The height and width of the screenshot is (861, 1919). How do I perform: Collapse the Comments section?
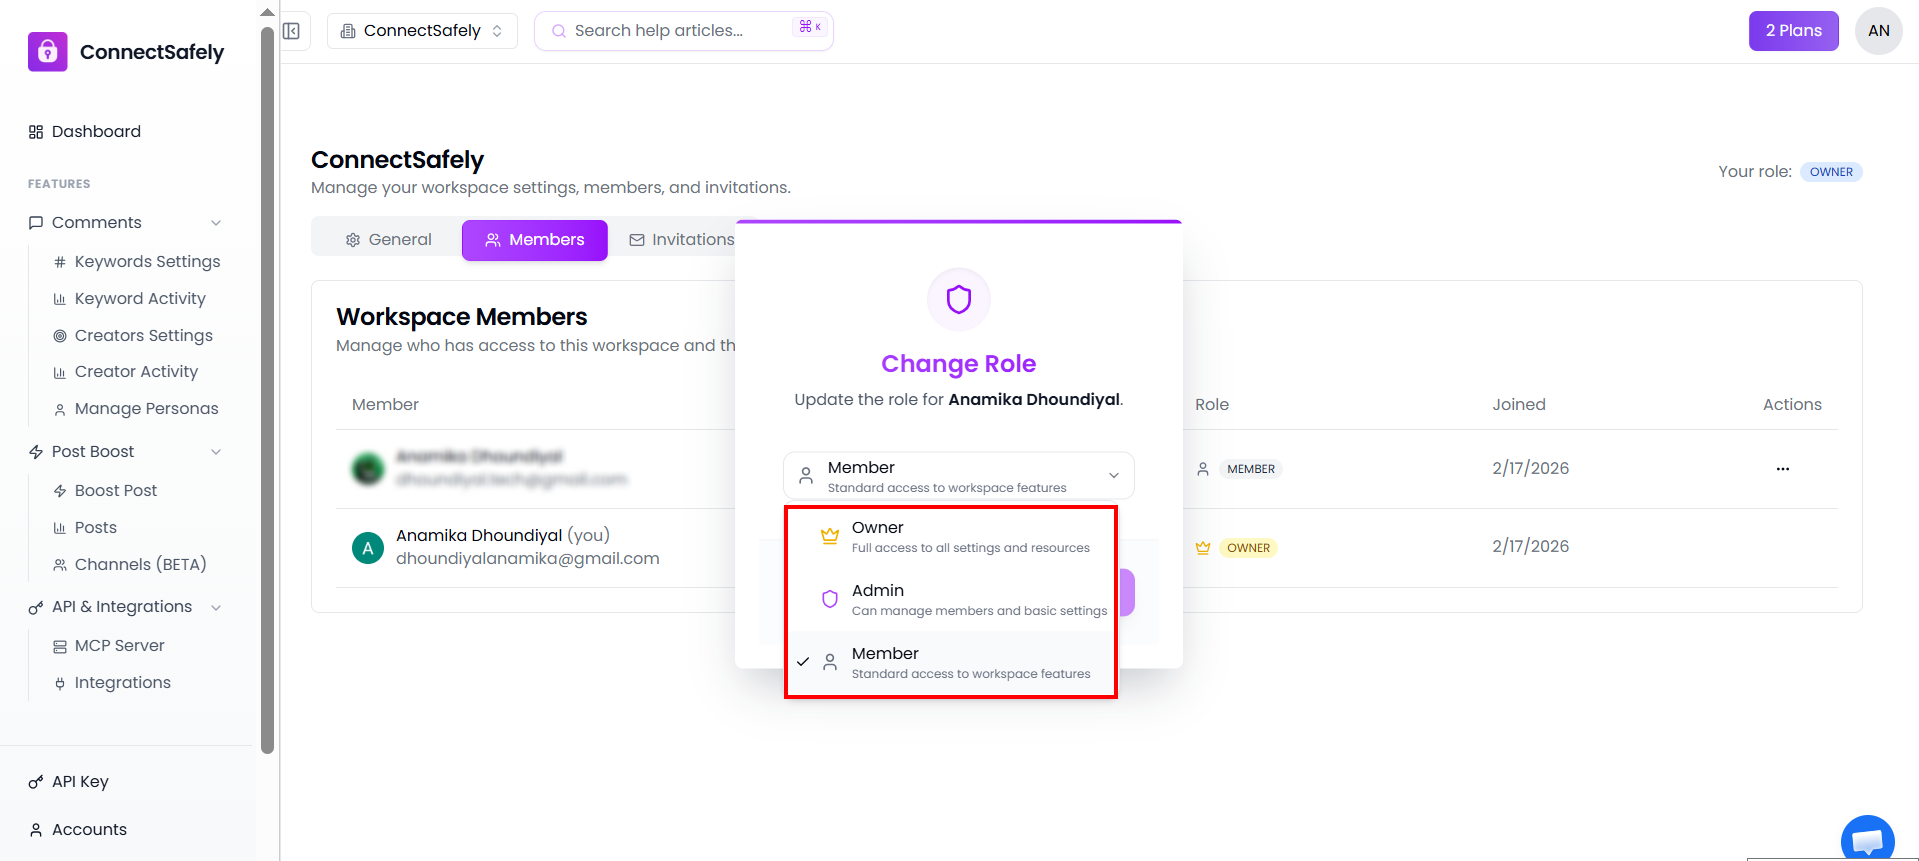216,223
